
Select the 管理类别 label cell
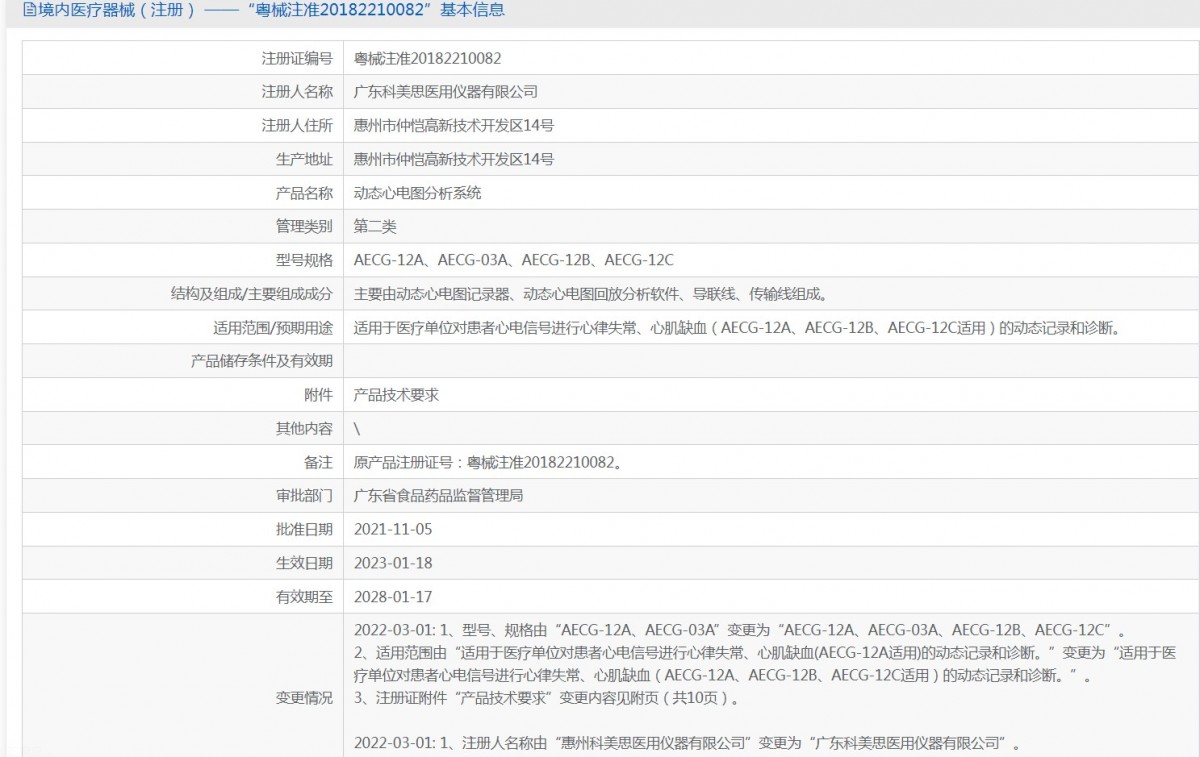click(x=182, y=227)
